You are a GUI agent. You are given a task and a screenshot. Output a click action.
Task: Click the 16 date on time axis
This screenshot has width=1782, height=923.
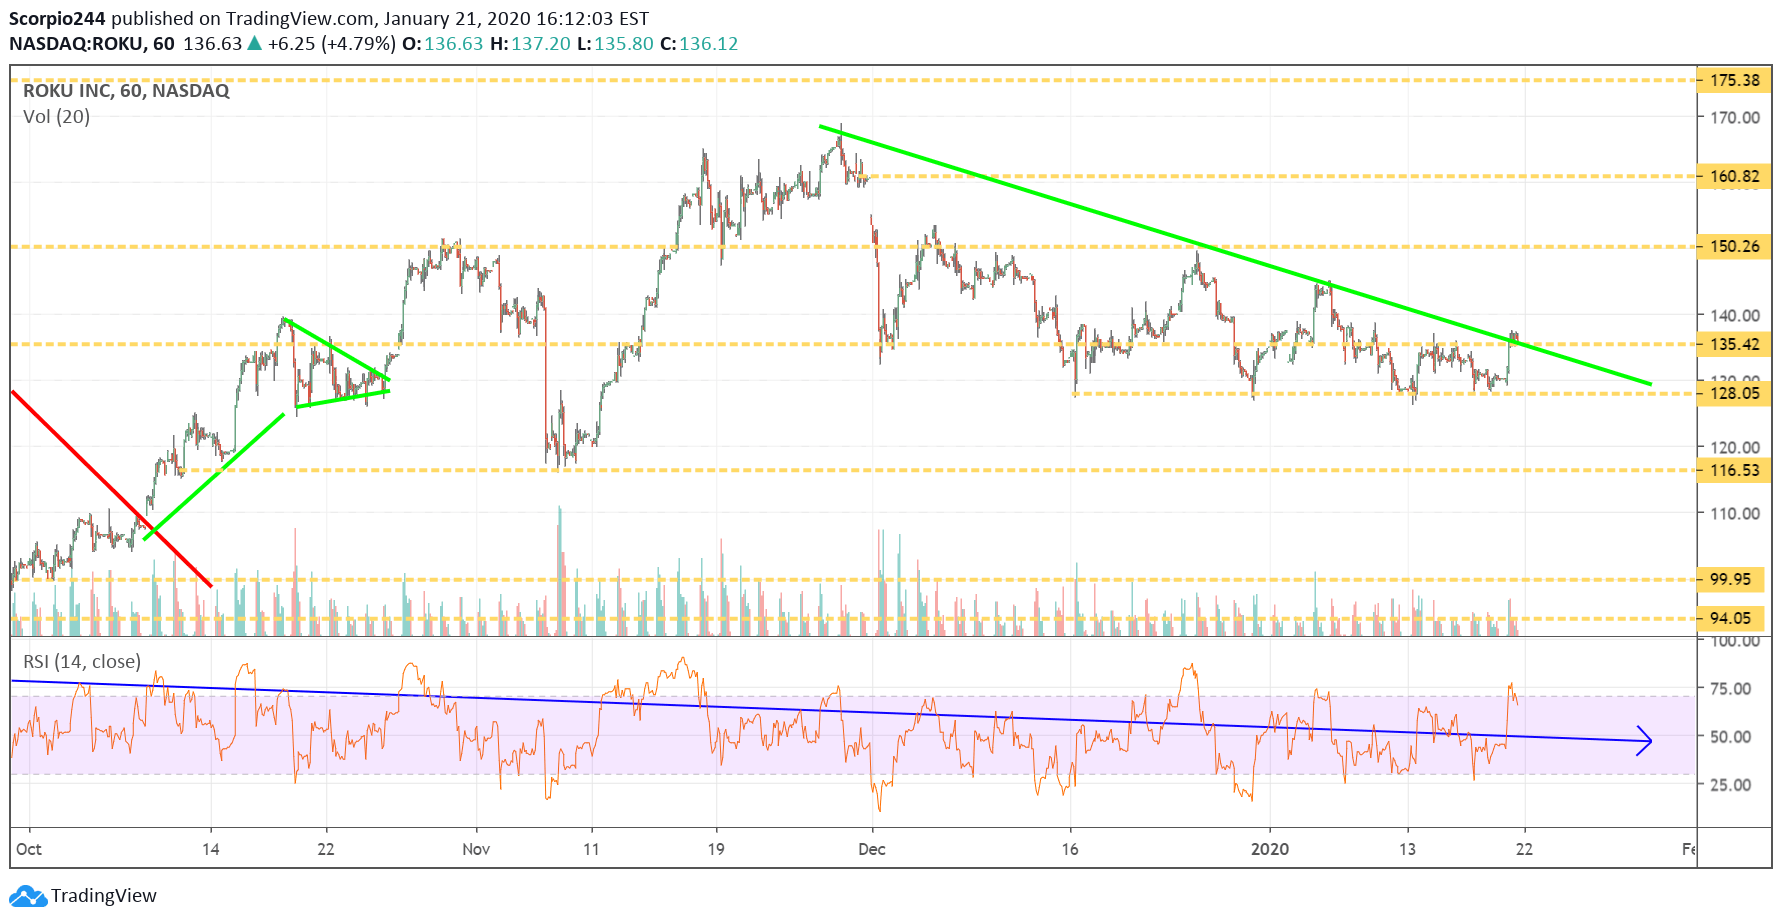pos(1070,849)
